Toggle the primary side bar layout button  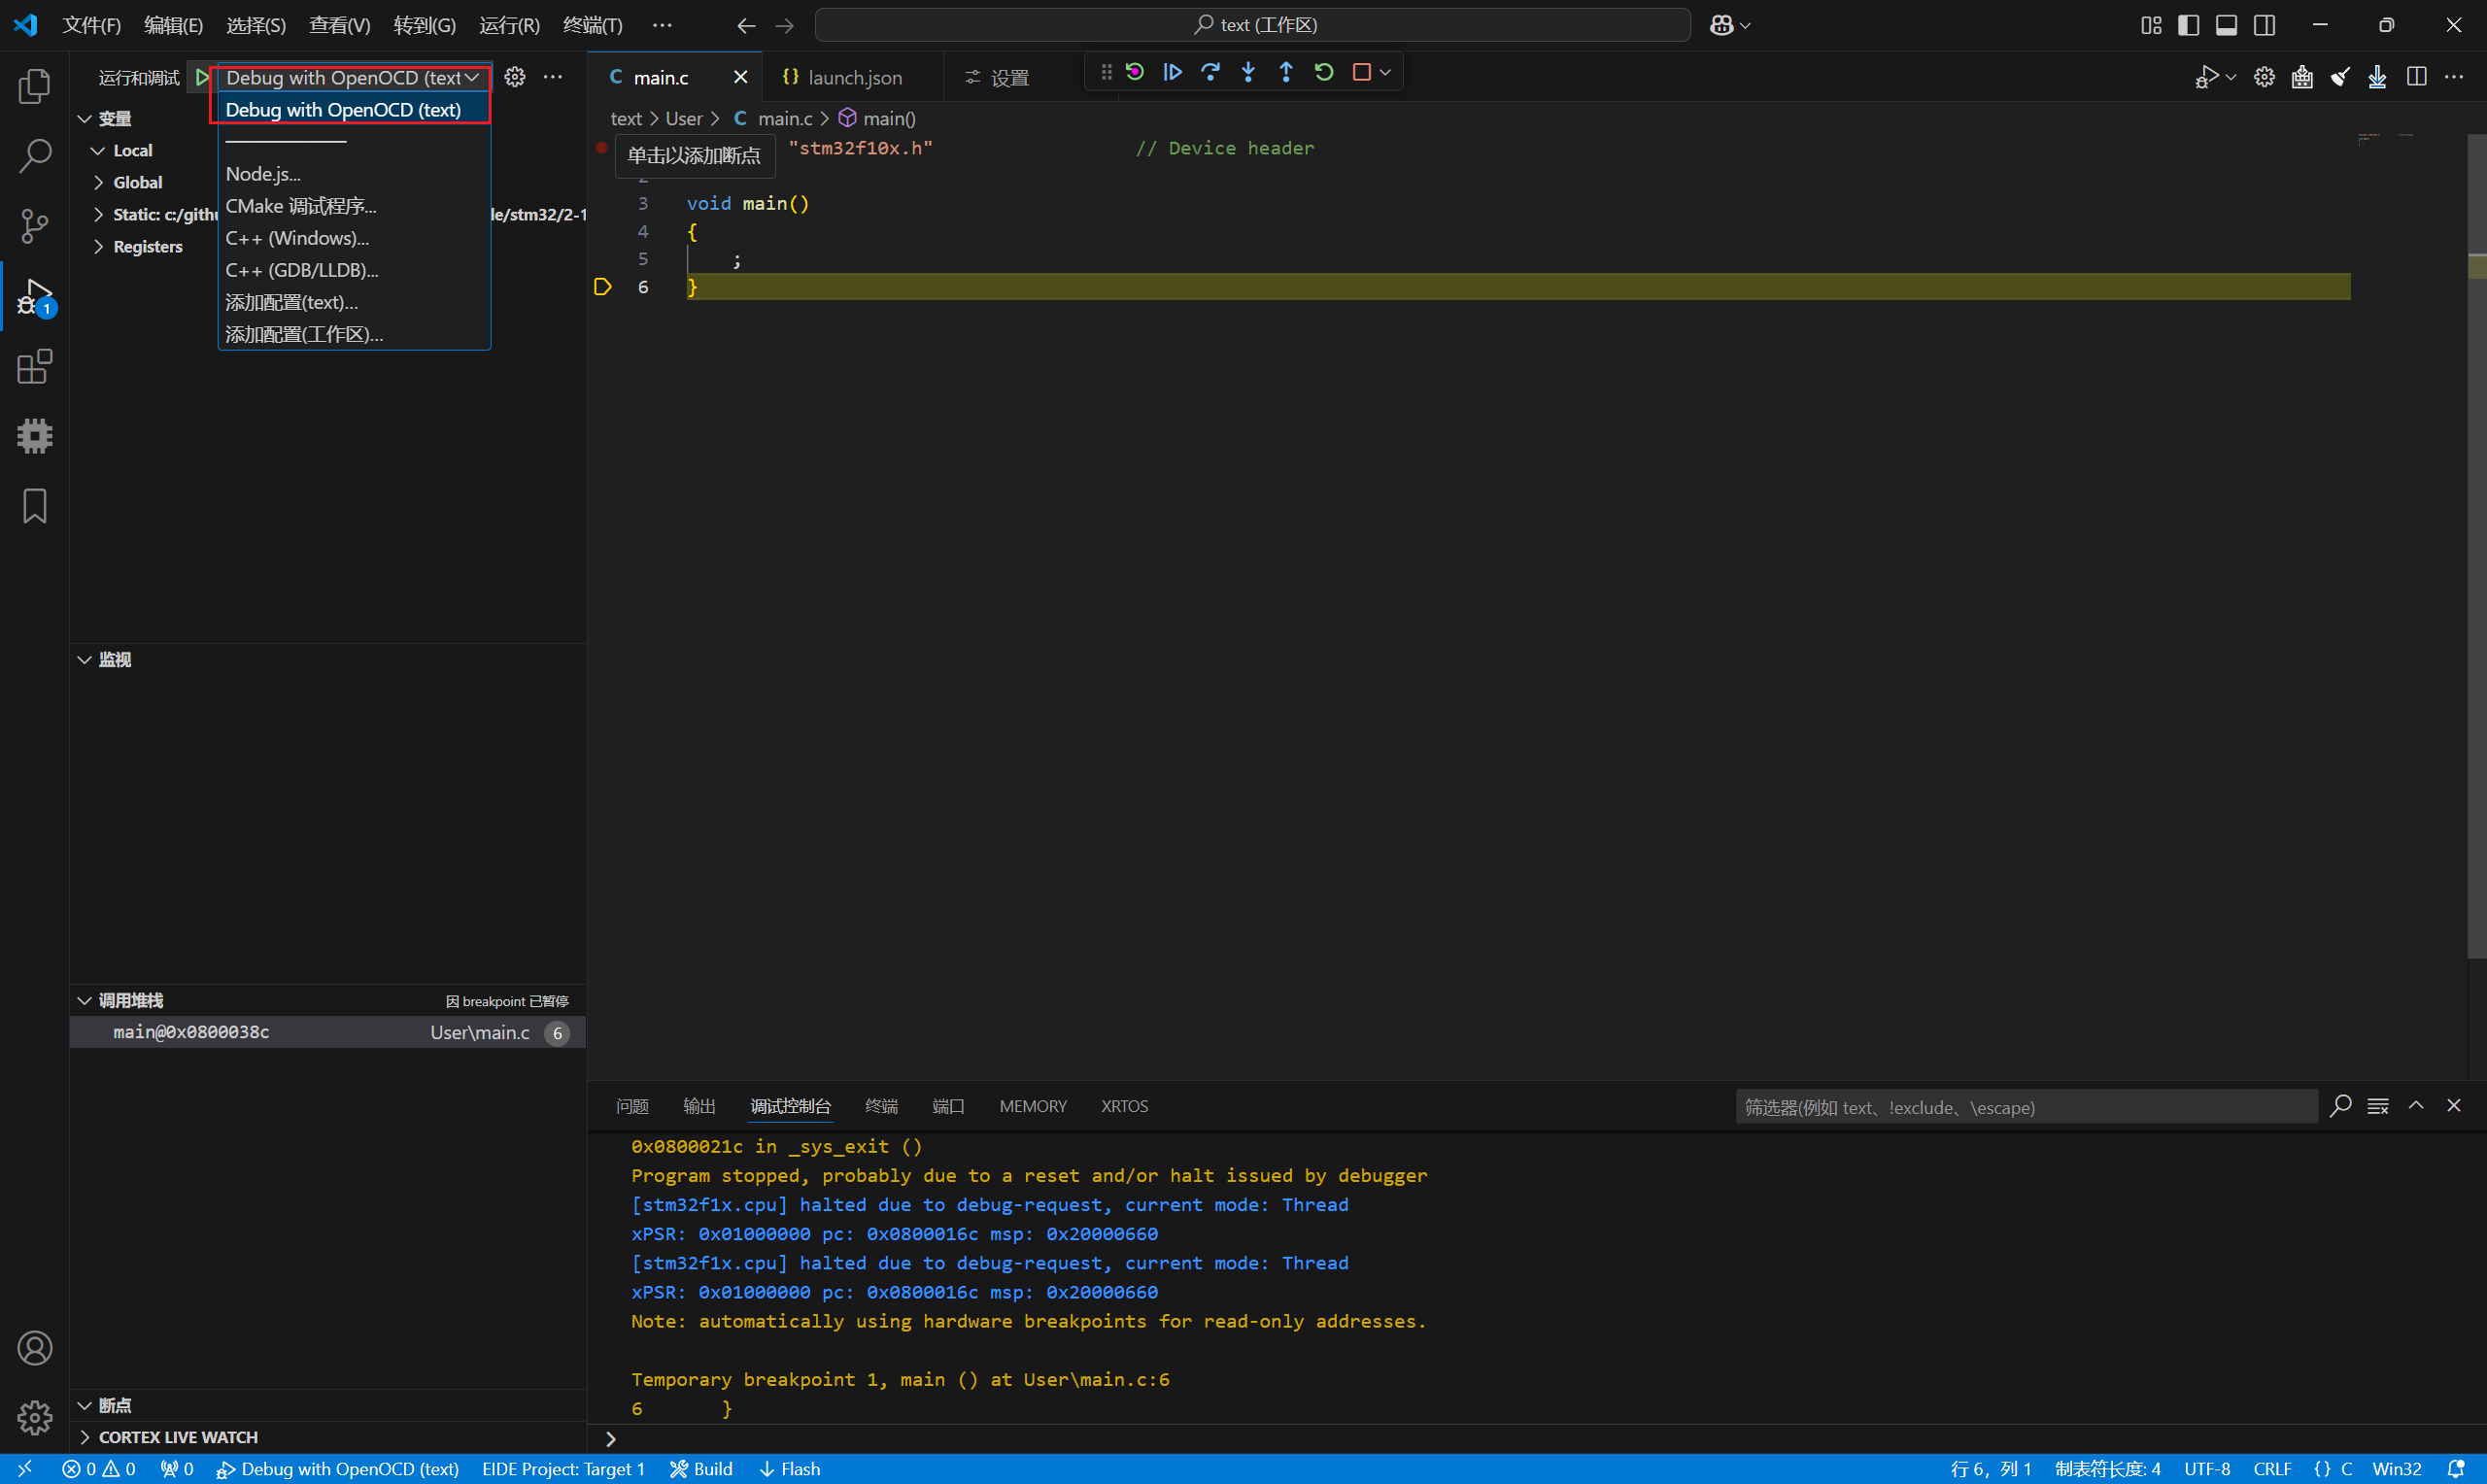(2188, 25)
